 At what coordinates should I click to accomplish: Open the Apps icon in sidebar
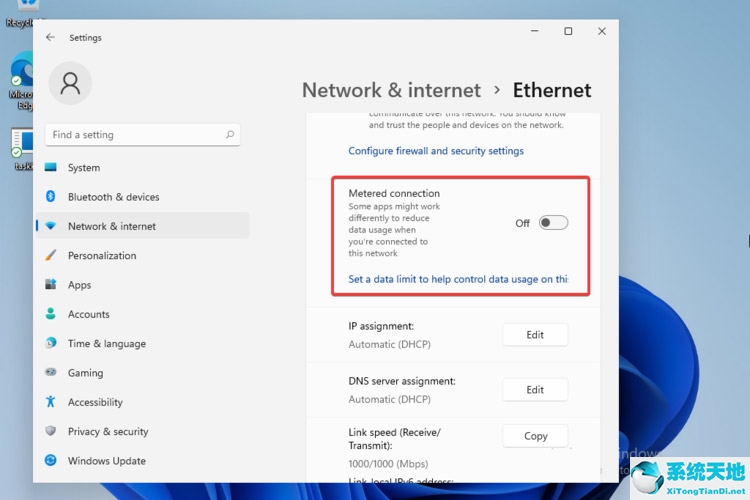(51, 285)
